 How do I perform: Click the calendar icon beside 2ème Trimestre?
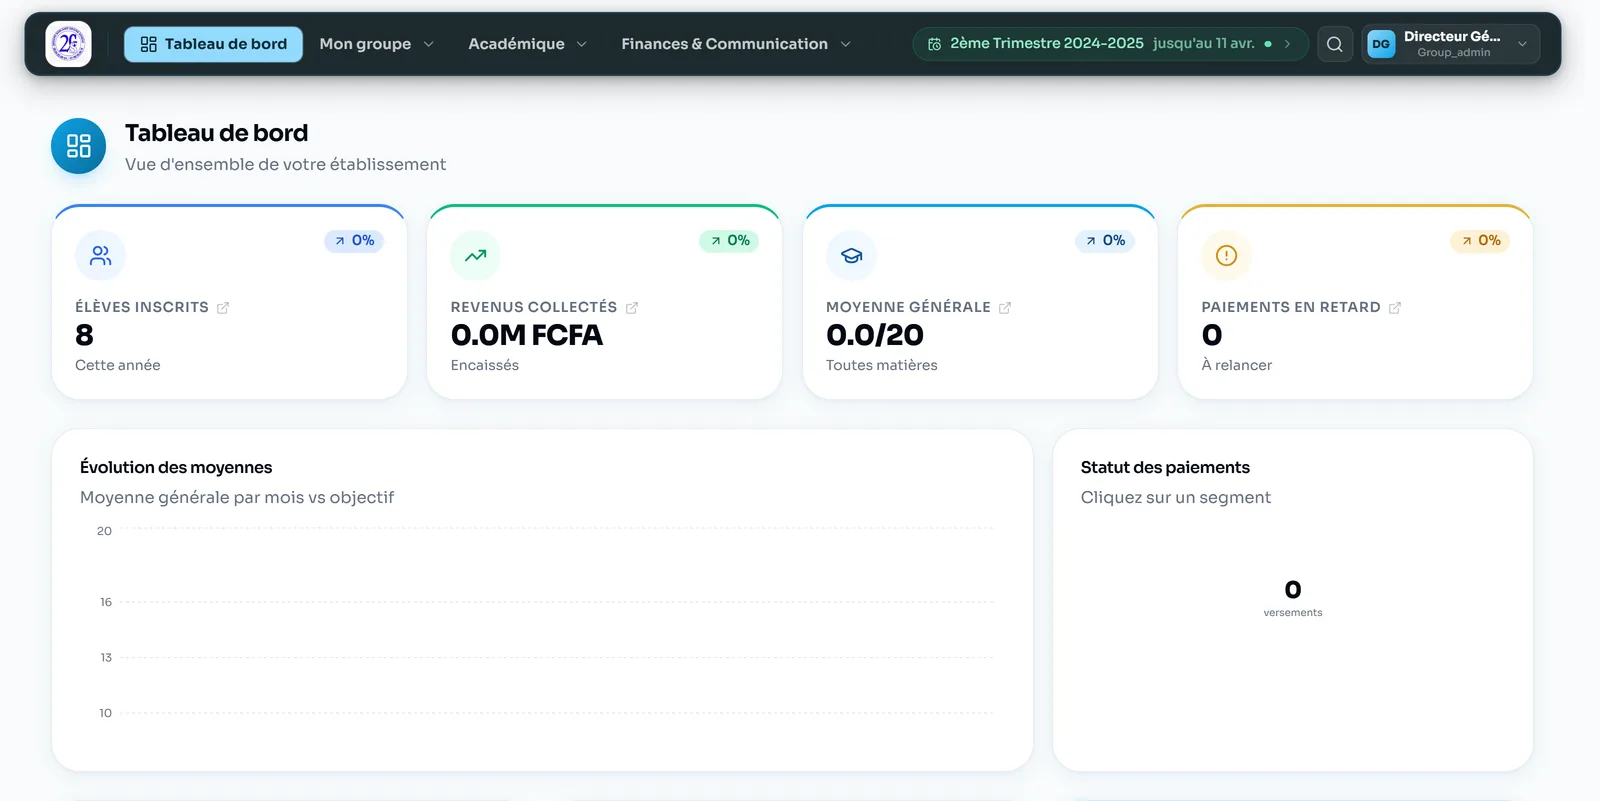(934, 44)
